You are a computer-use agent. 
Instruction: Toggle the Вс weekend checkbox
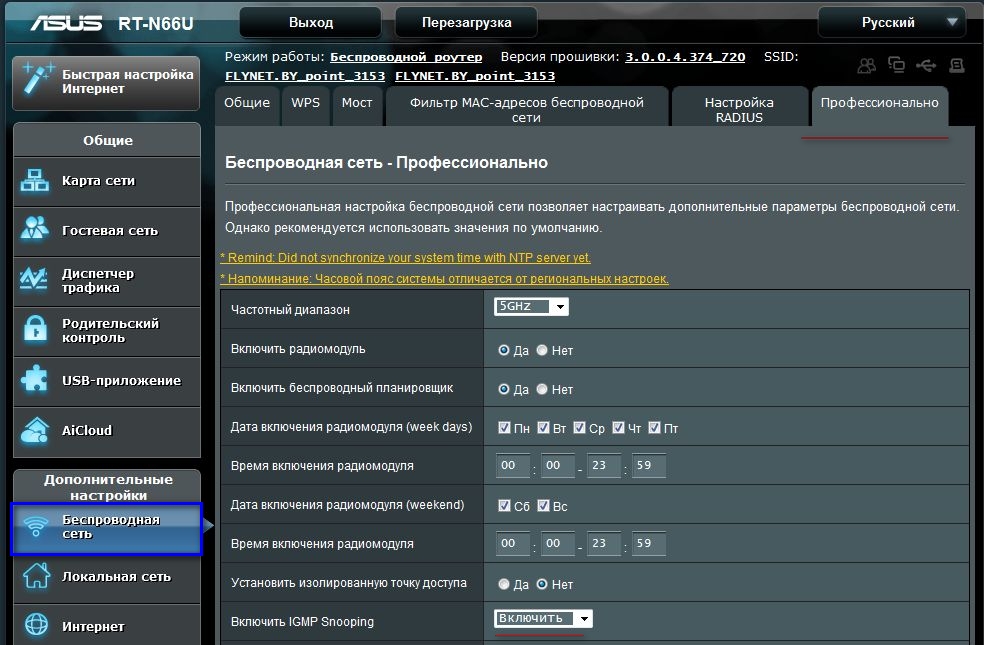(543, 505)
